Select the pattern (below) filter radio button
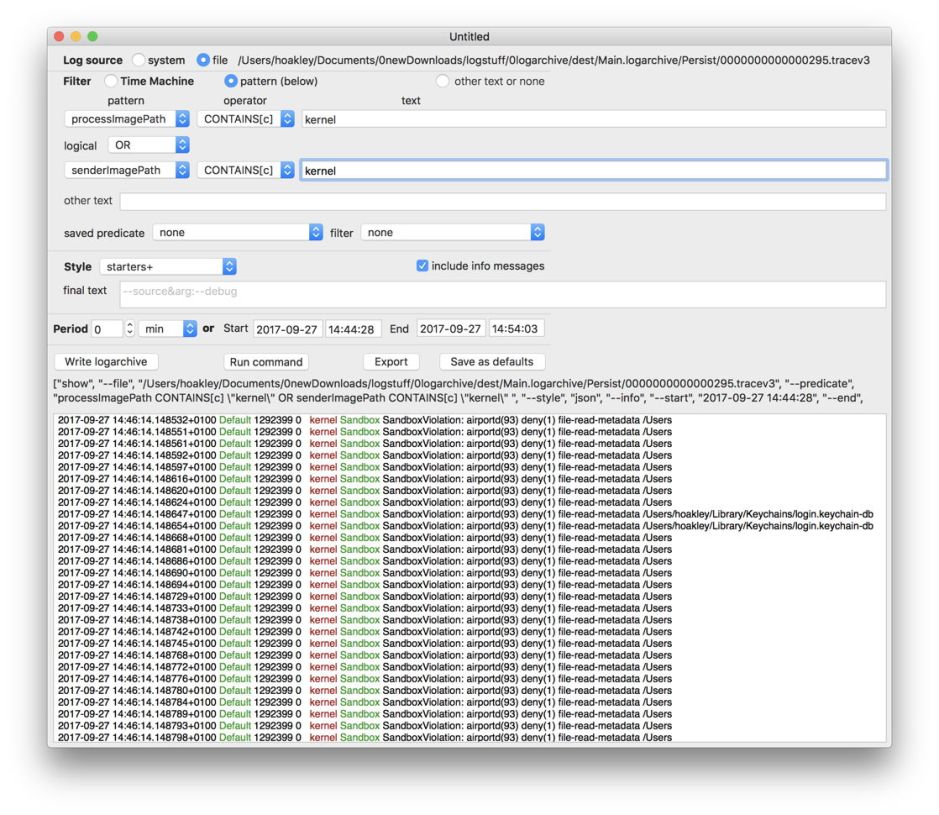Screen dimensions: 939x815 point(231,81)
